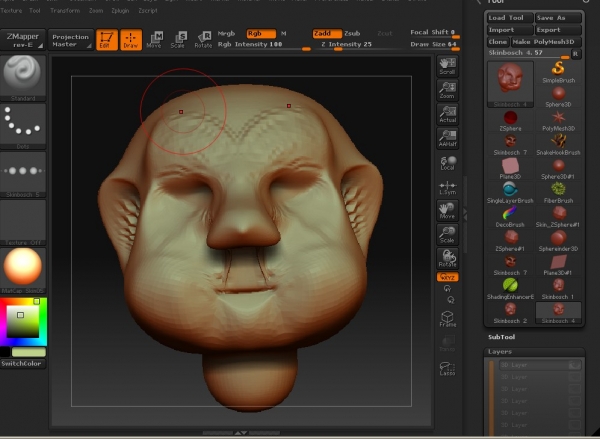This screenshot has height=439, width=600.
Task: Click Make PolyMesh3D button
Action: point(546,42)
